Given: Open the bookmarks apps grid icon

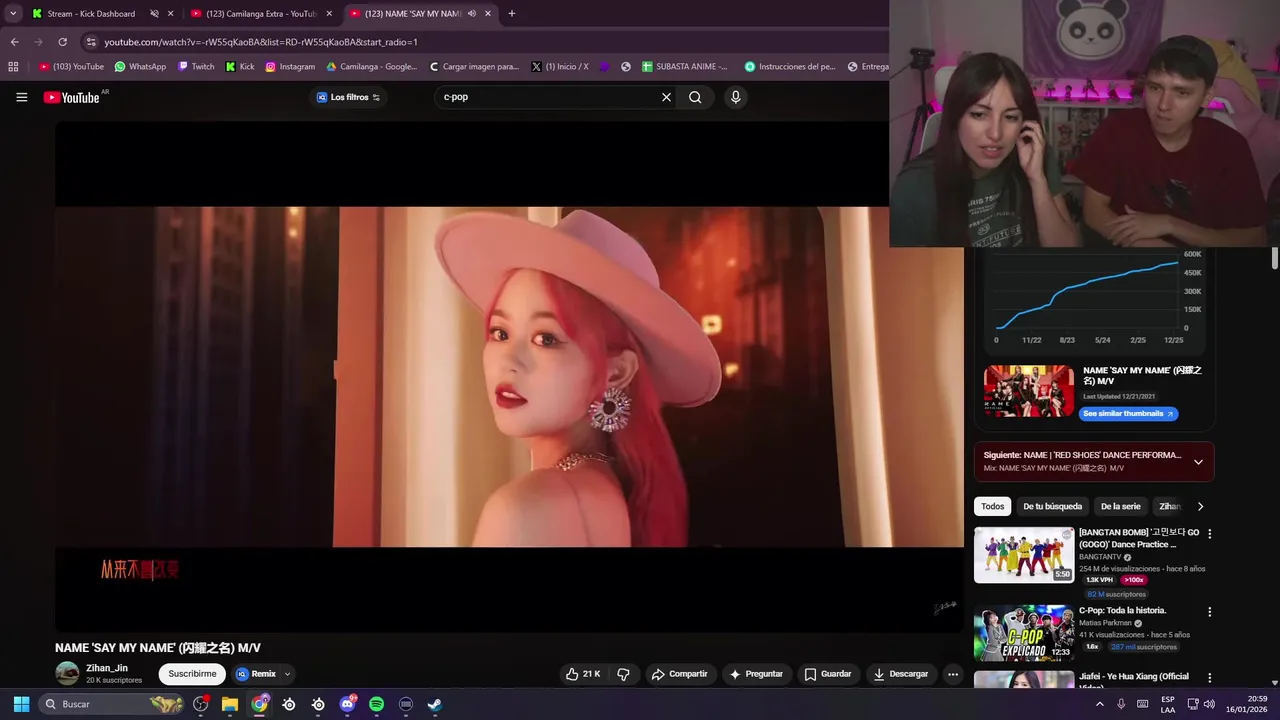Looking at the screenshot, I should pos(13,67).
